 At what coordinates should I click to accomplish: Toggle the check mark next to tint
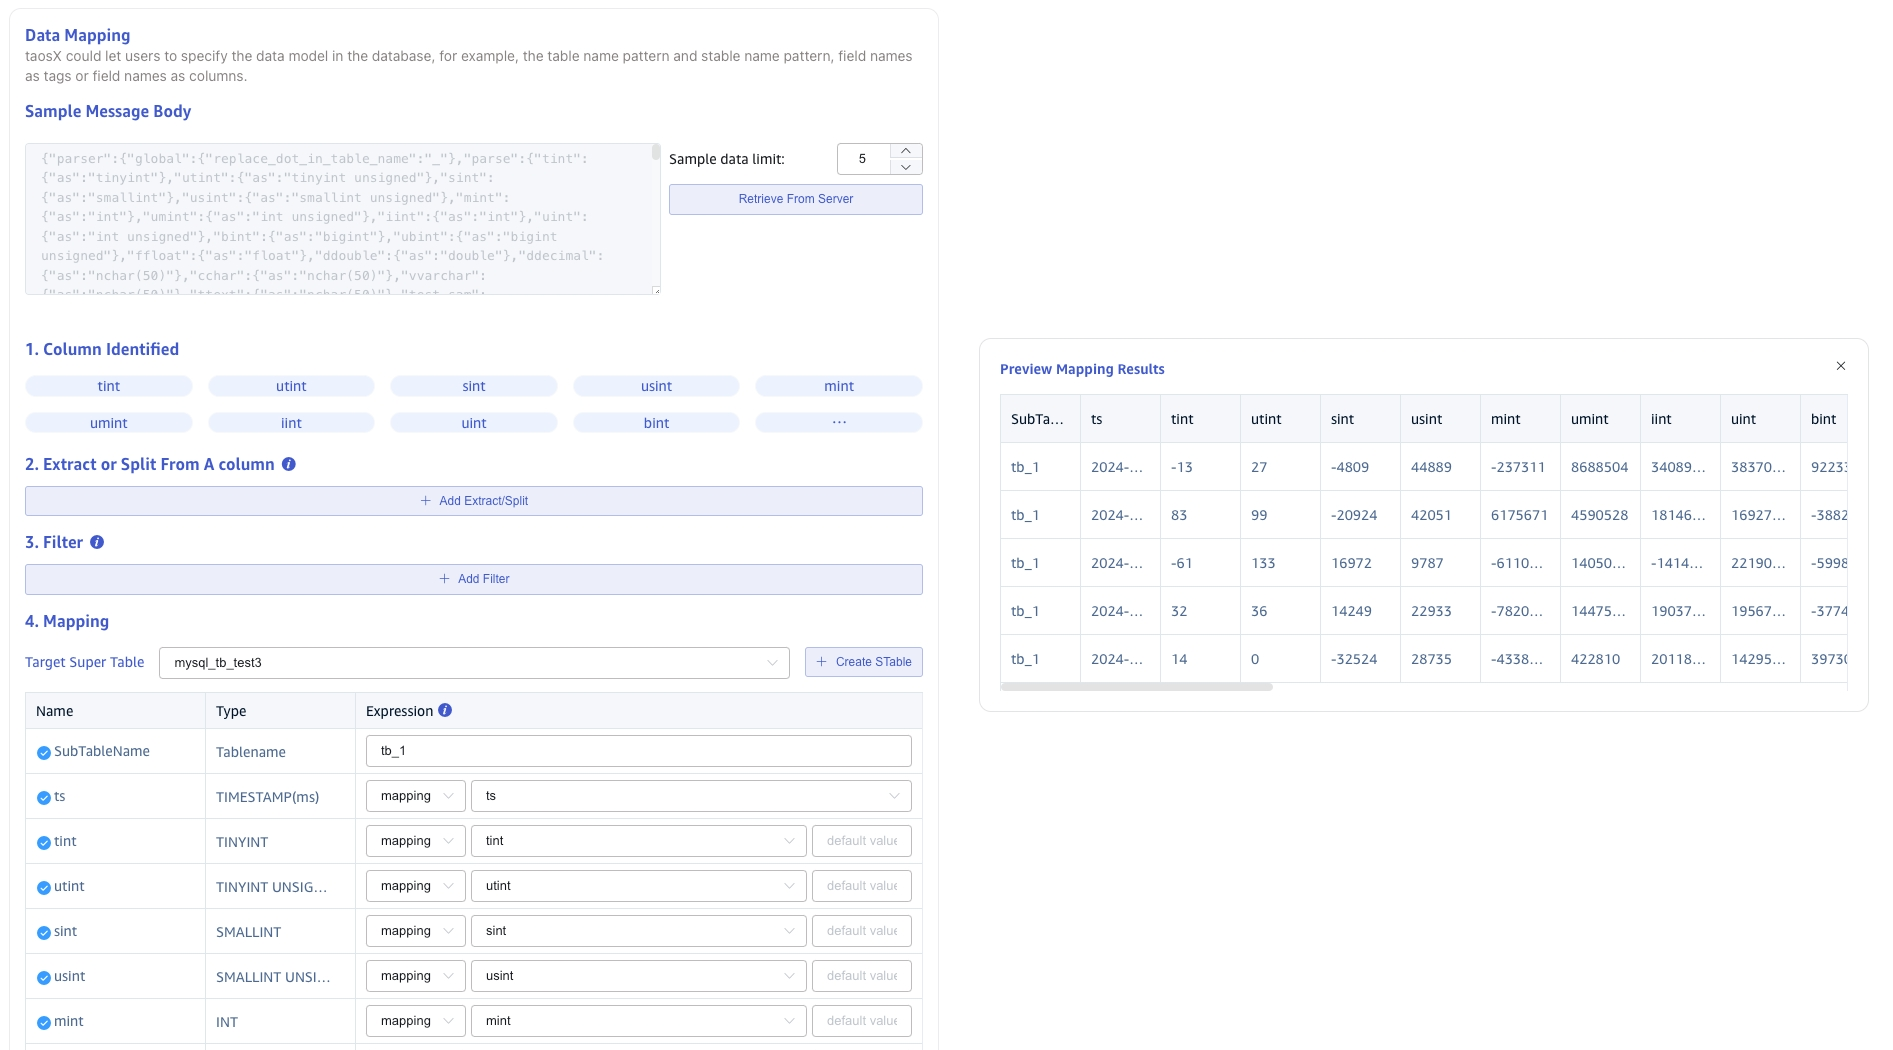click(x=44, y=843)
